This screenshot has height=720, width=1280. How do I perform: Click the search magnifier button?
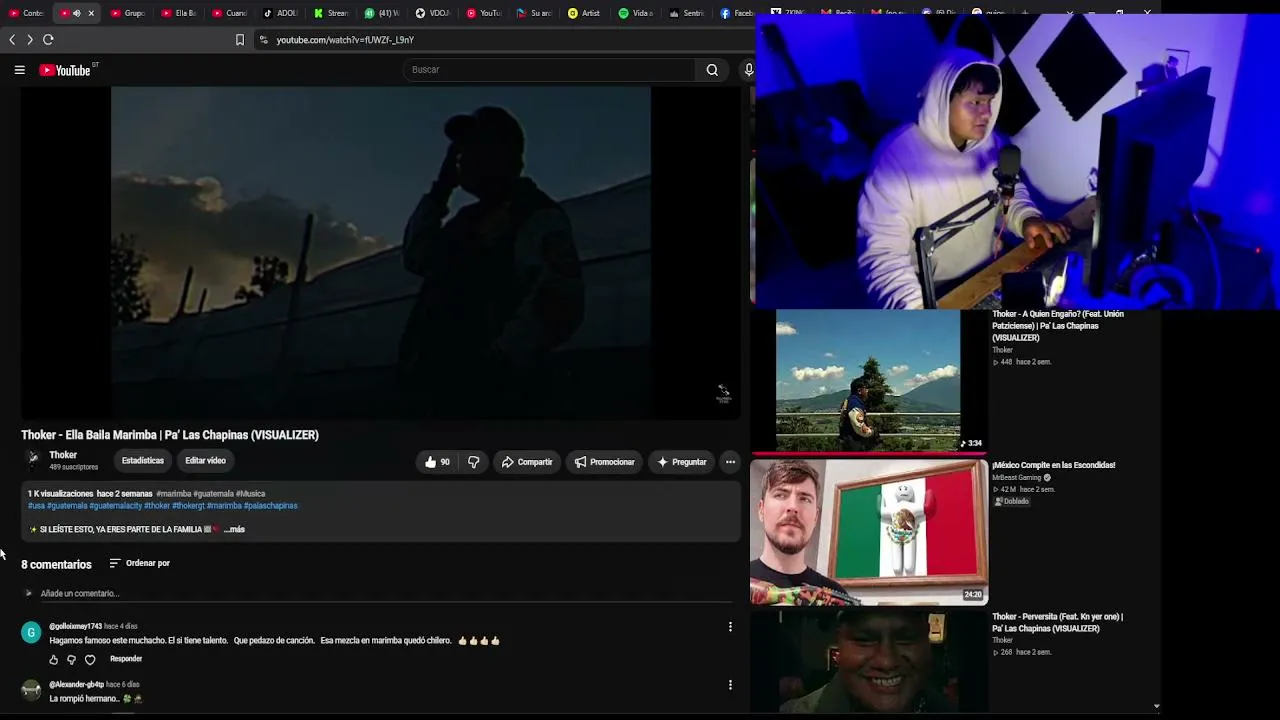(x=712, y=70)
